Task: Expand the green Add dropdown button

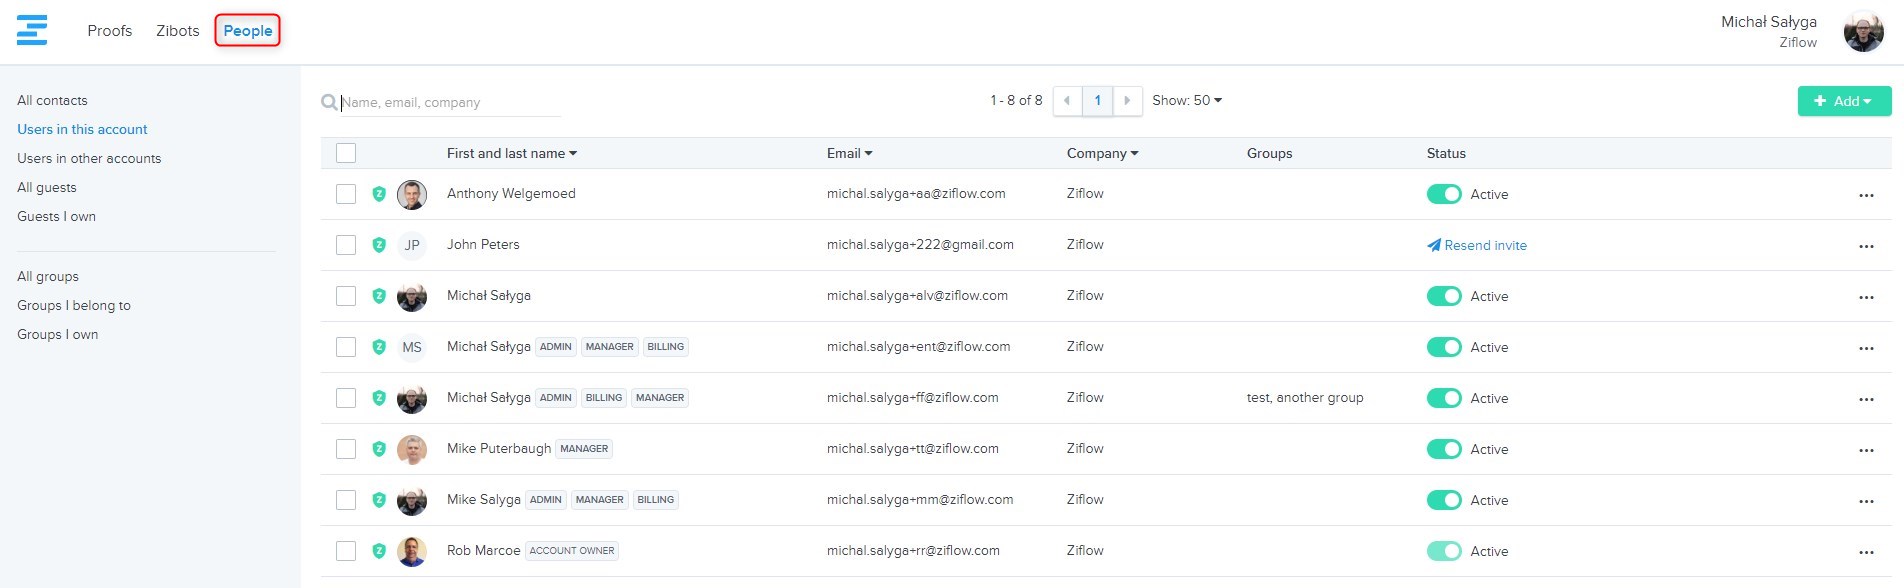Action: click(1843, 101)
